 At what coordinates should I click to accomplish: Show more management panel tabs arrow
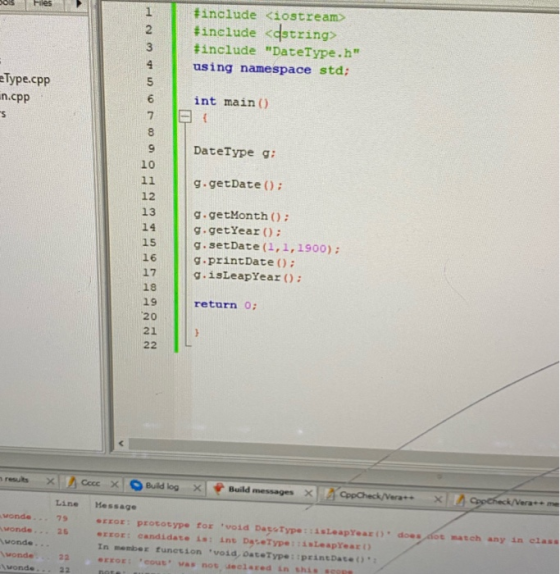[x=78, y=4]
